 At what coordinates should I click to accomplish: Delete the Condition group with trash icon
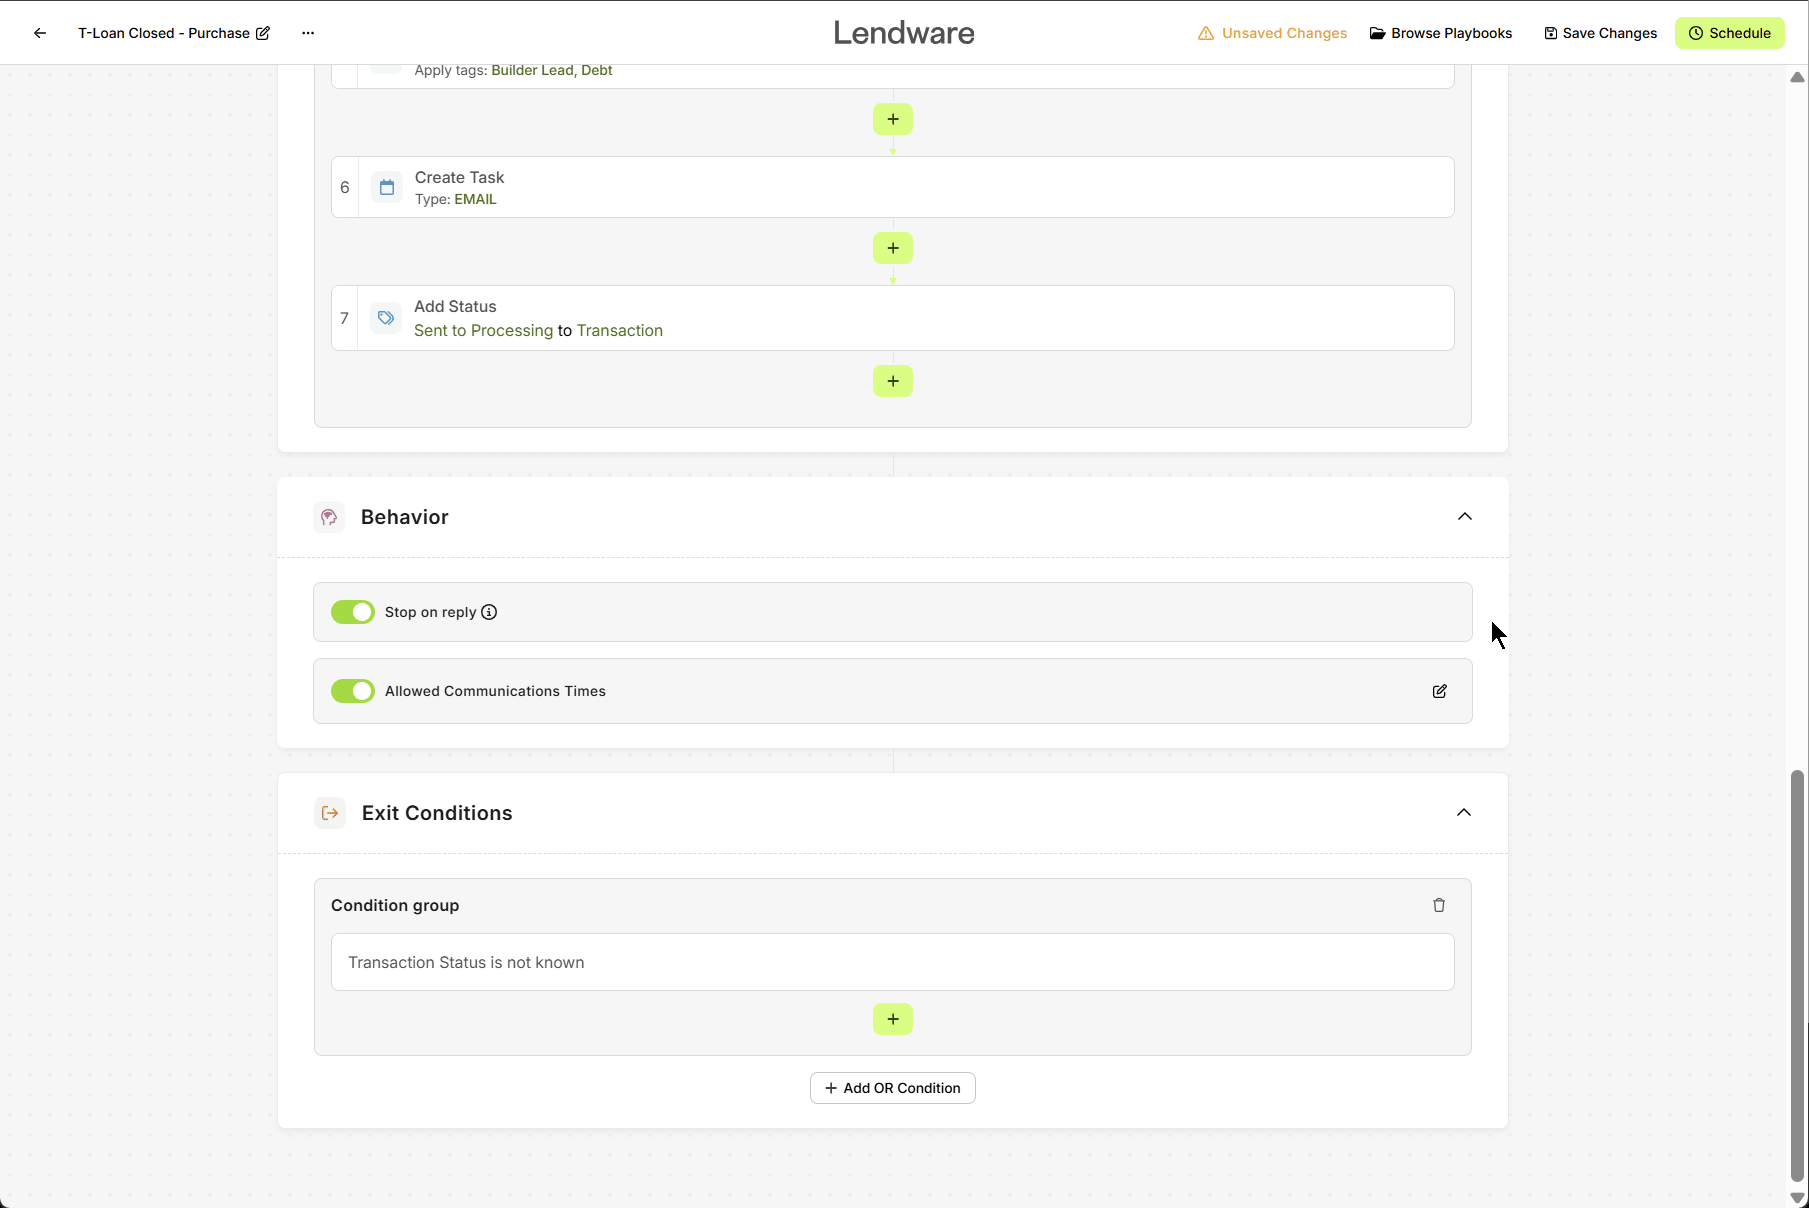1439,905
